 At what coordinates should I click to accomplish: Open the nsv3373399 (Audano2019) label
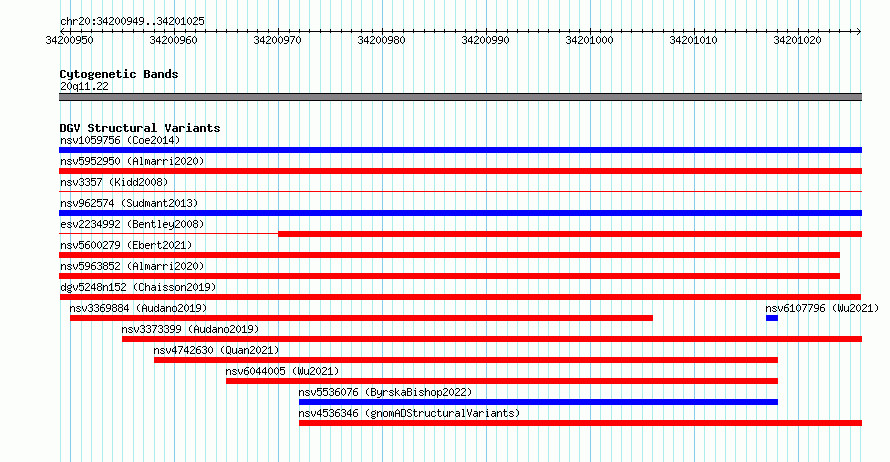(x=190, y=329)
